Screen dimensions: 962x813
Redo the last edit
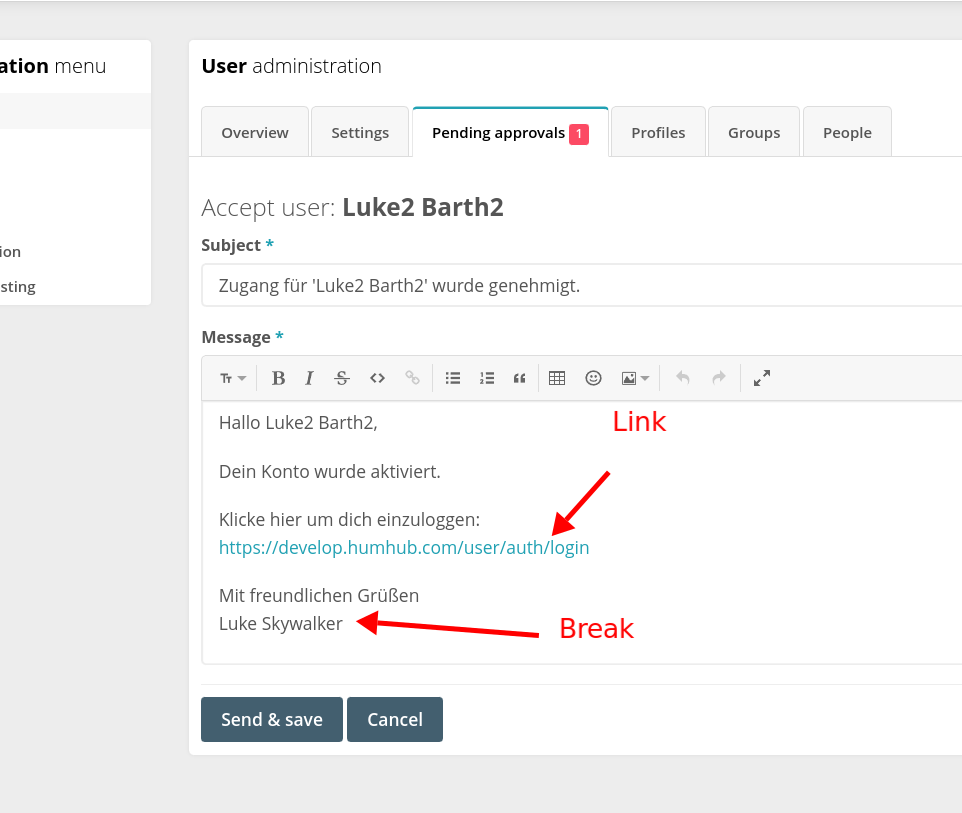718,378
